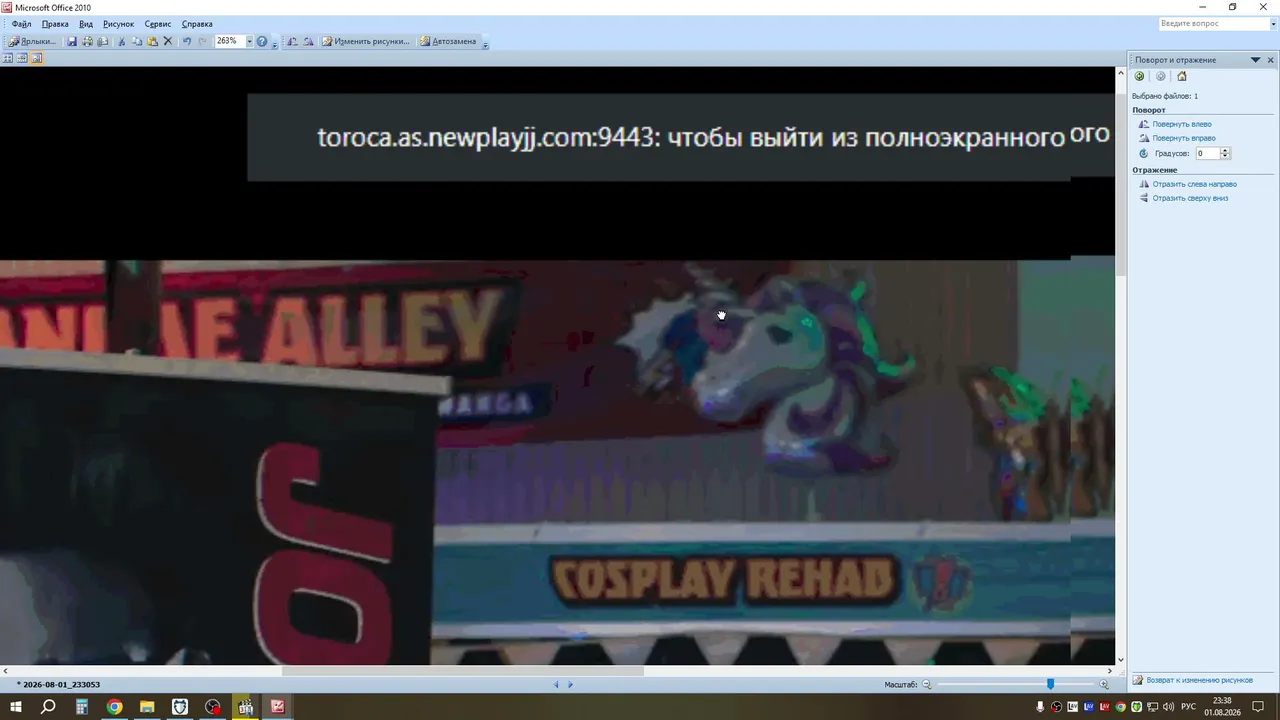
Task: Open the Windows Start menu
Action: [16, 707]
